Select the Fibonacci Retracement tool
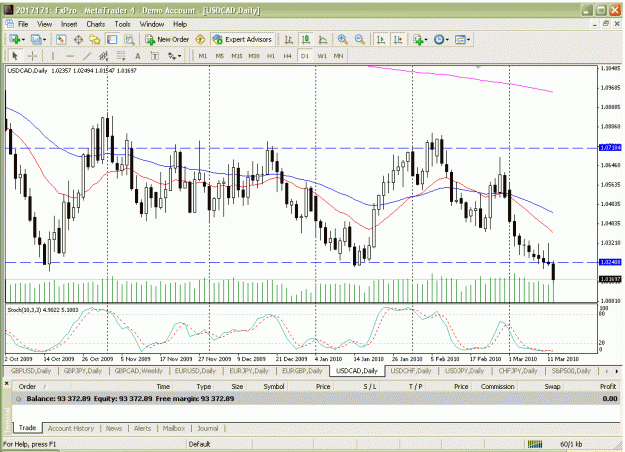 (x=121, y=56)
